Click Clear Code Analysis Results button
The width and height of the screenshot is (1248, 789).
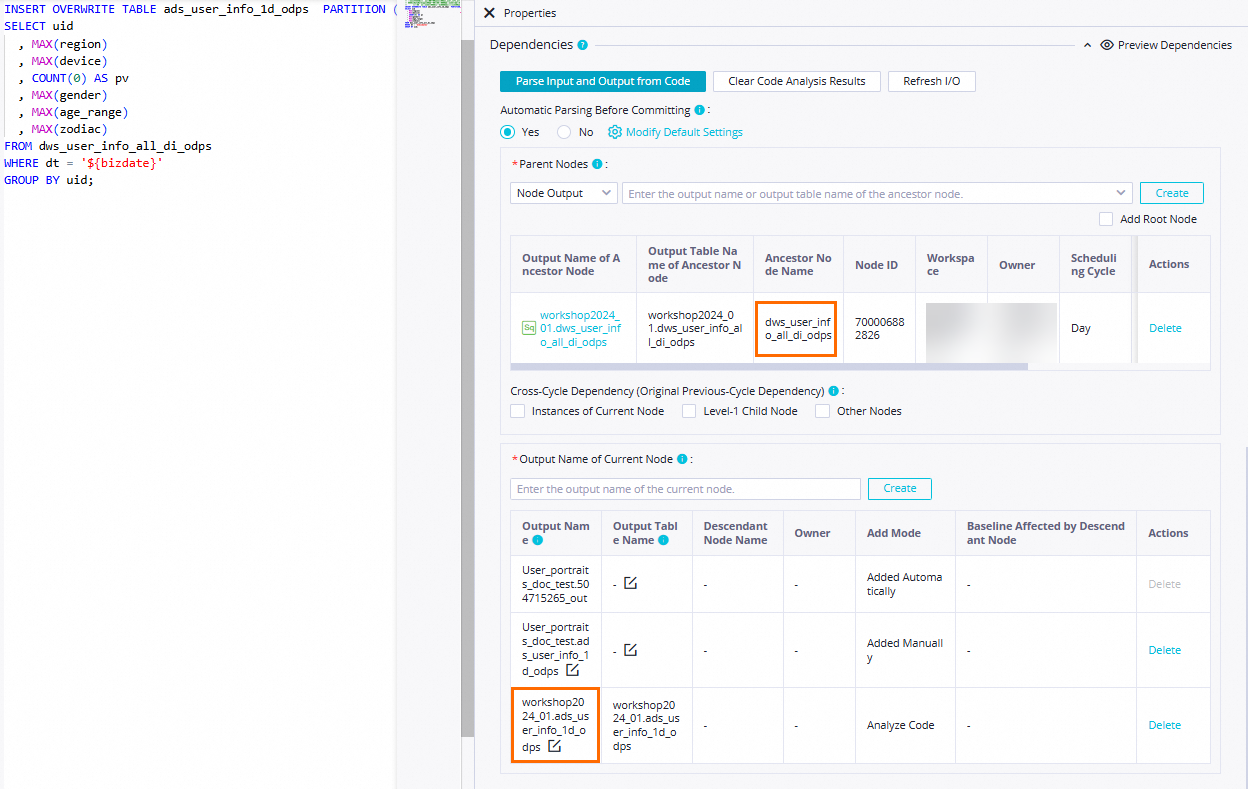click(x=797, y=81)
